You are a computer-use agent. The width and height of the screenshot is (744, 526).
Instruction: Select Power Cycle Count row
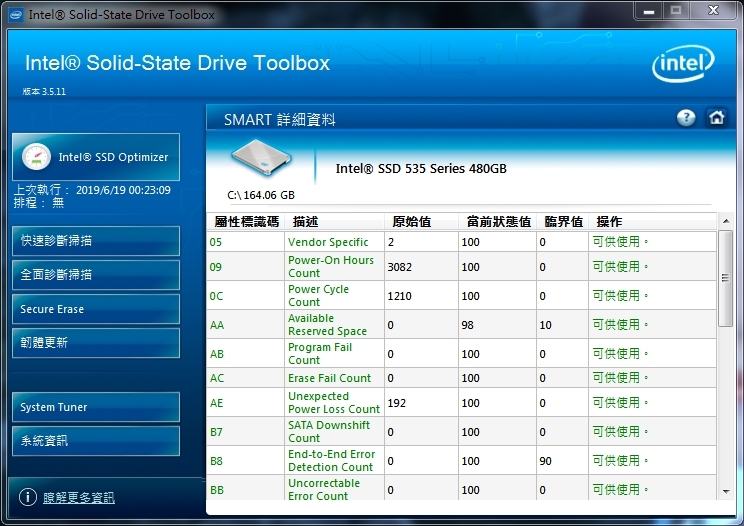pos(461,295)
